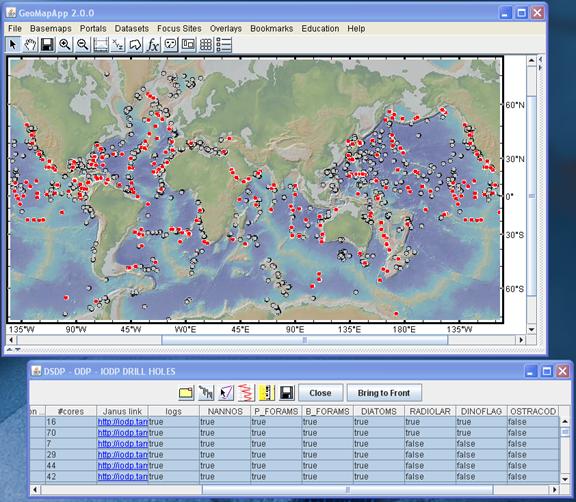Open the File menu
This screenshot has width=576, height=502.
pyautogui.click(x=15, y=29)
